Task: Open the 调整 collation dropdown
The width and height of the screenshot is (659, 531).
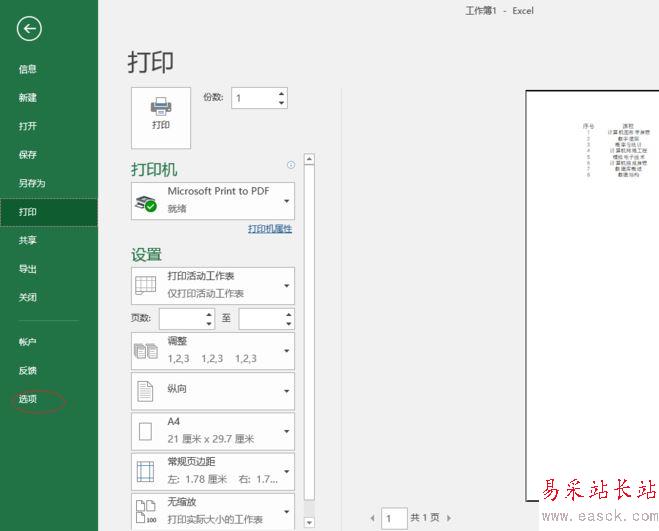Action: pyautogui.click(x=213, y=351)
